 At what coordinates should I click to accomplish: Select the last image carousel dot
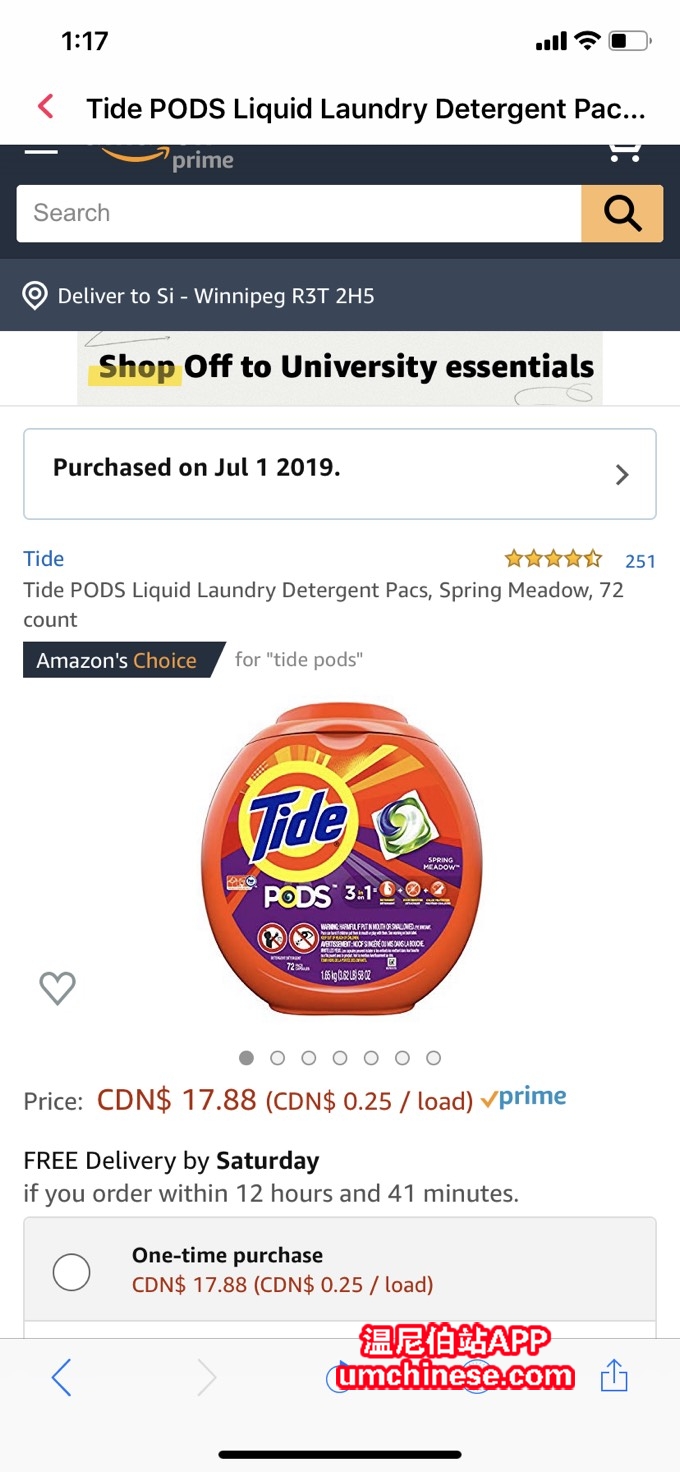(433, 1058)
